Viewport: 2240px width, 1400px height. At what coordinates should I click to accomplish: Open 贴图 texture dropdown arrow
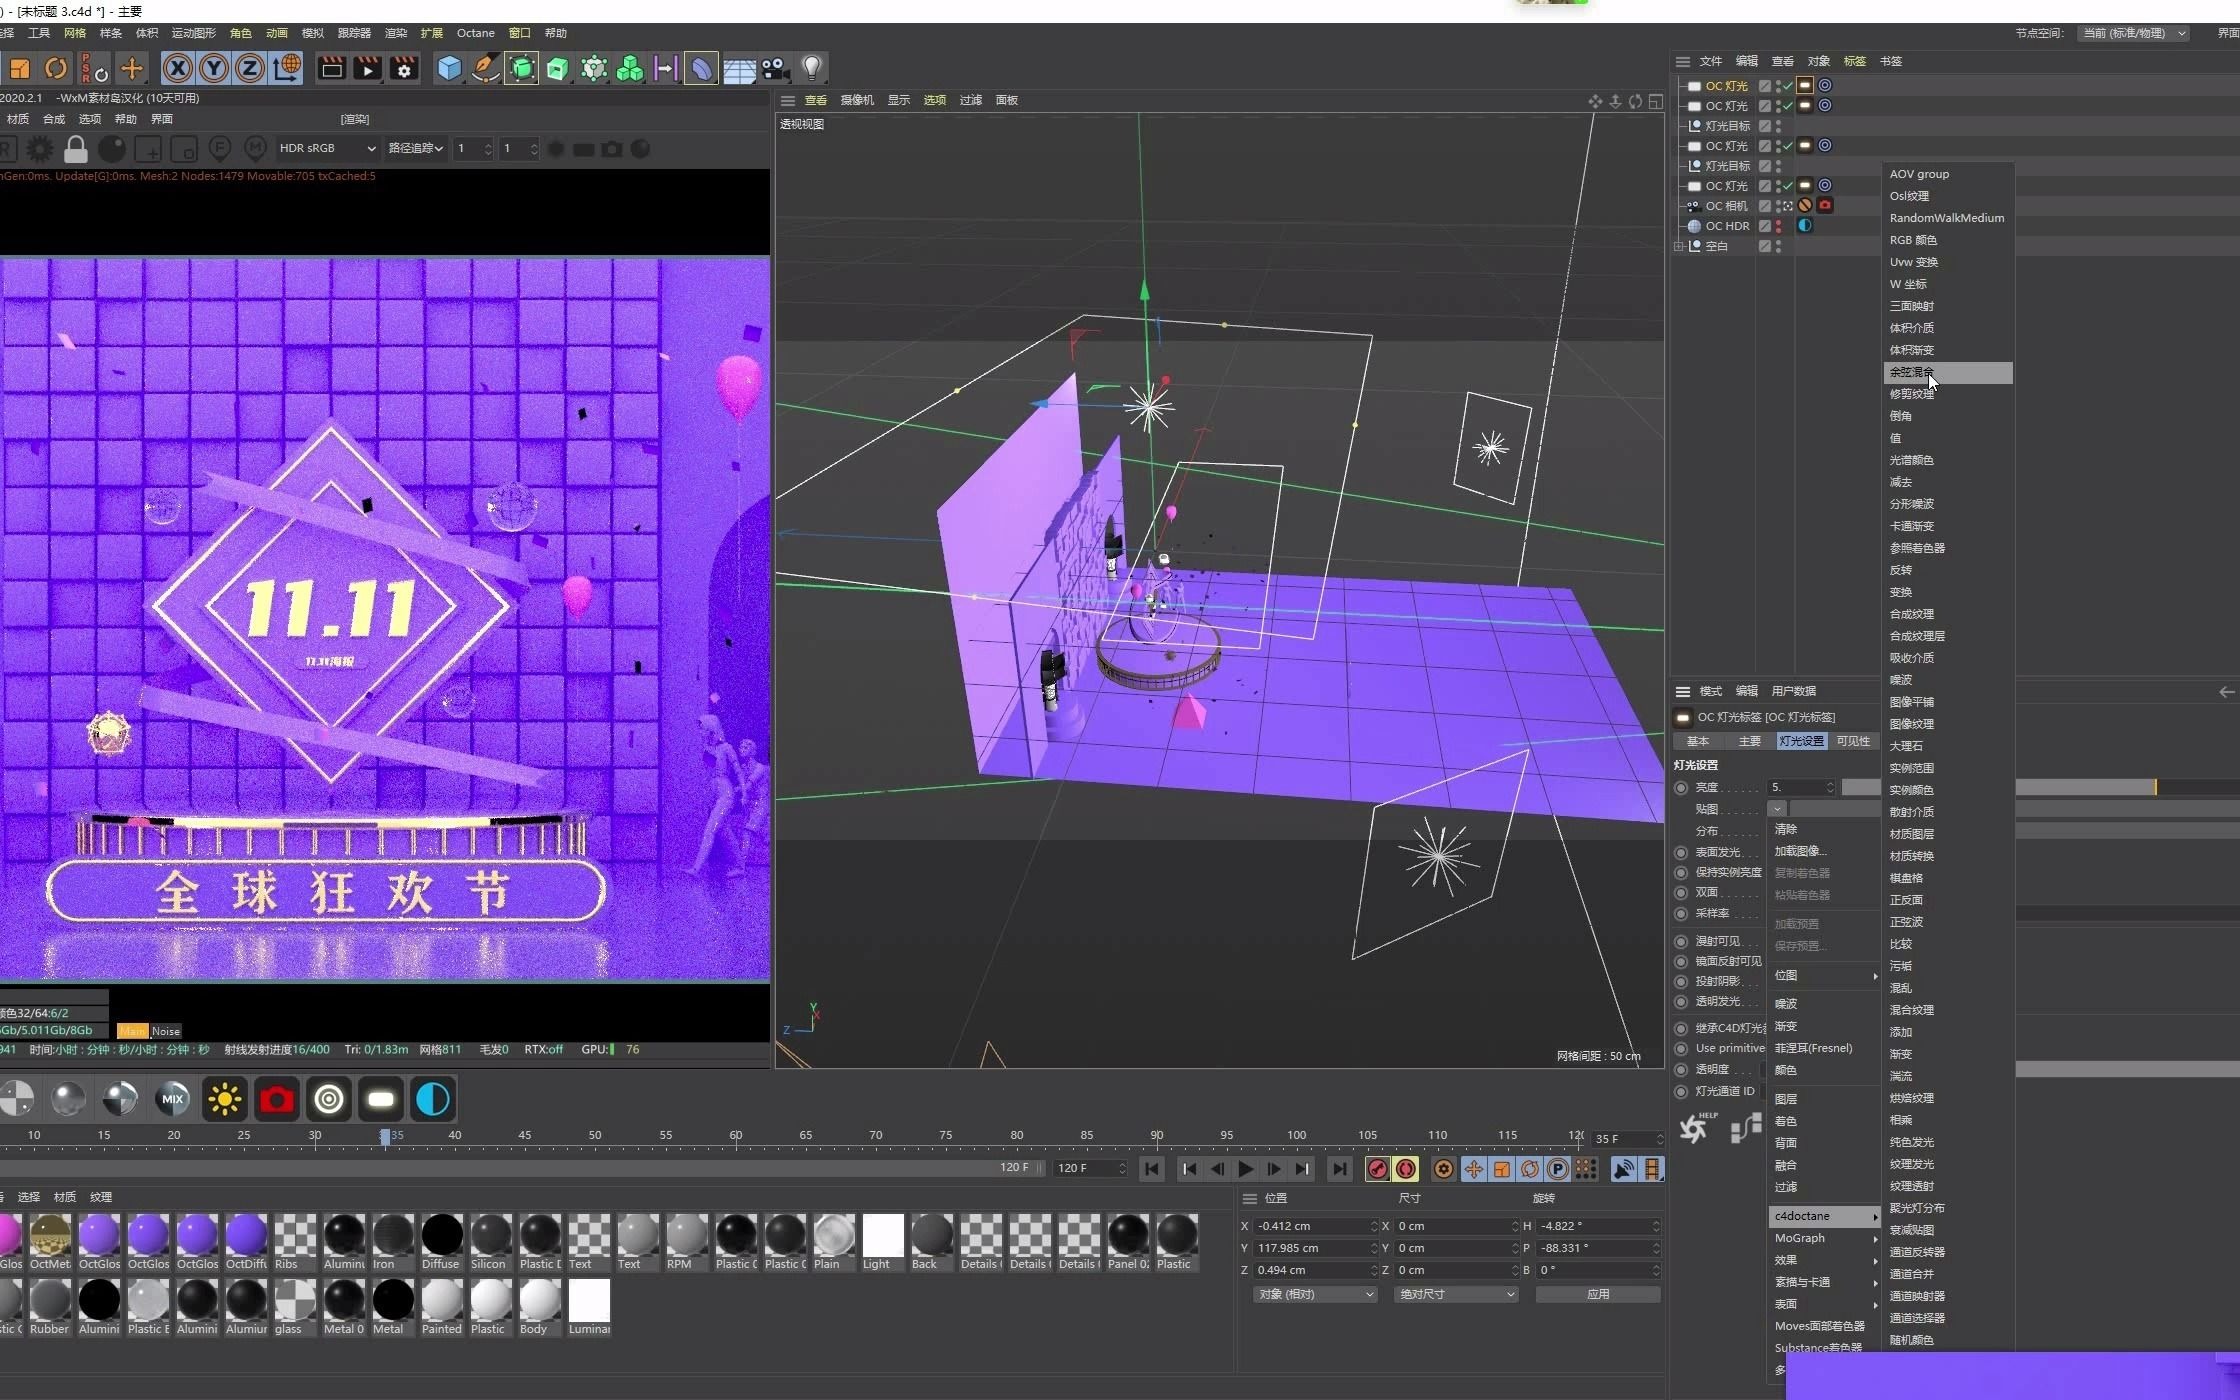(1777, 809)
